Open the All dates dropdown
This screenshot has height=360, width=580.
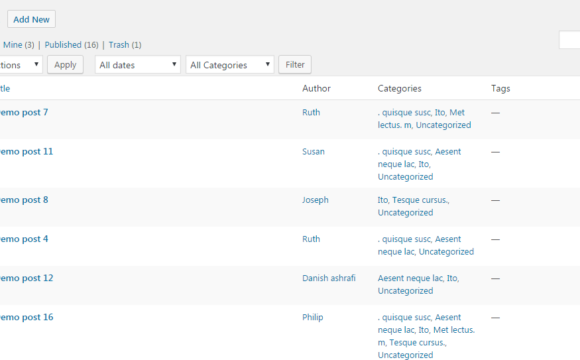(x=138, y=65)
